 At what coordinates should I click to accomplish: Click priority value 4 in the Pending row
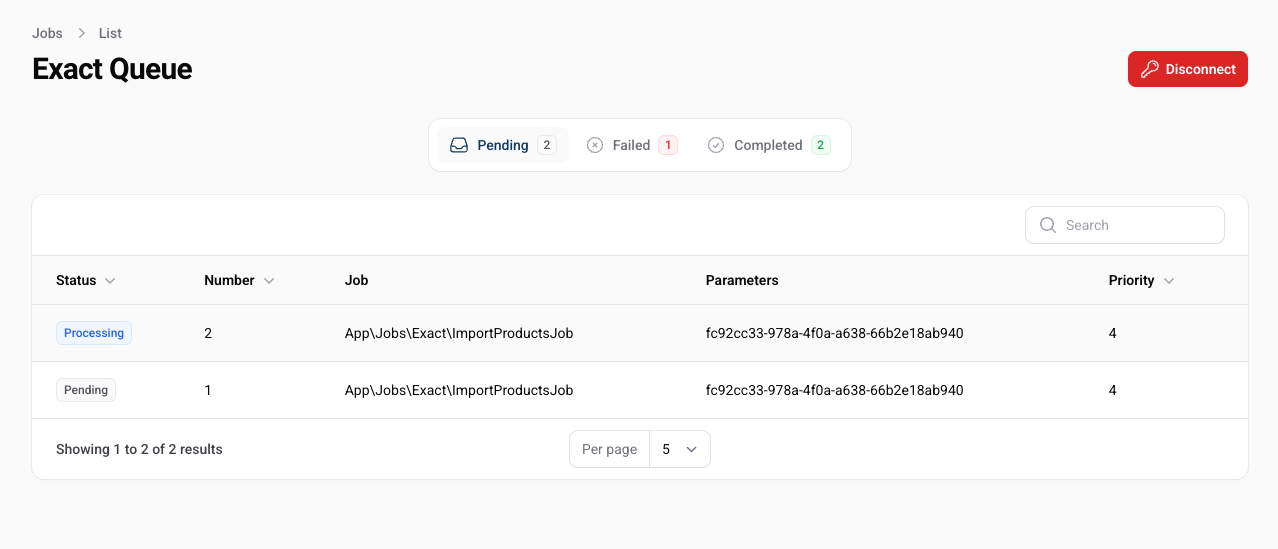click(1113, 390)
